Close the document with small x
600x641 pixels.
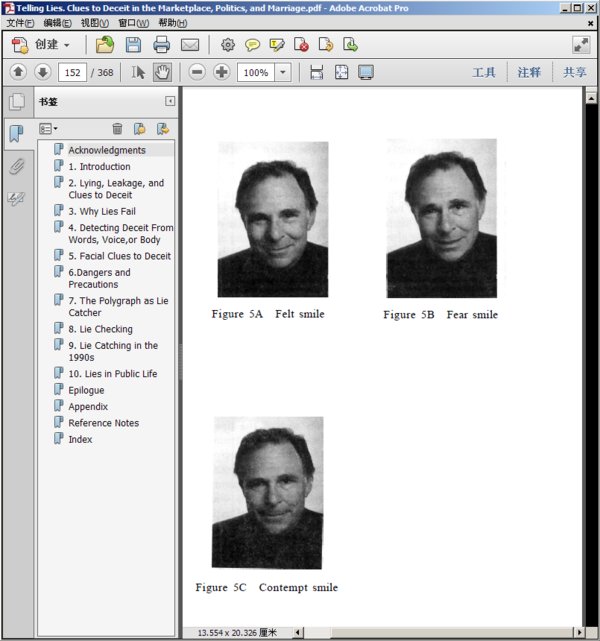(591, 23)
